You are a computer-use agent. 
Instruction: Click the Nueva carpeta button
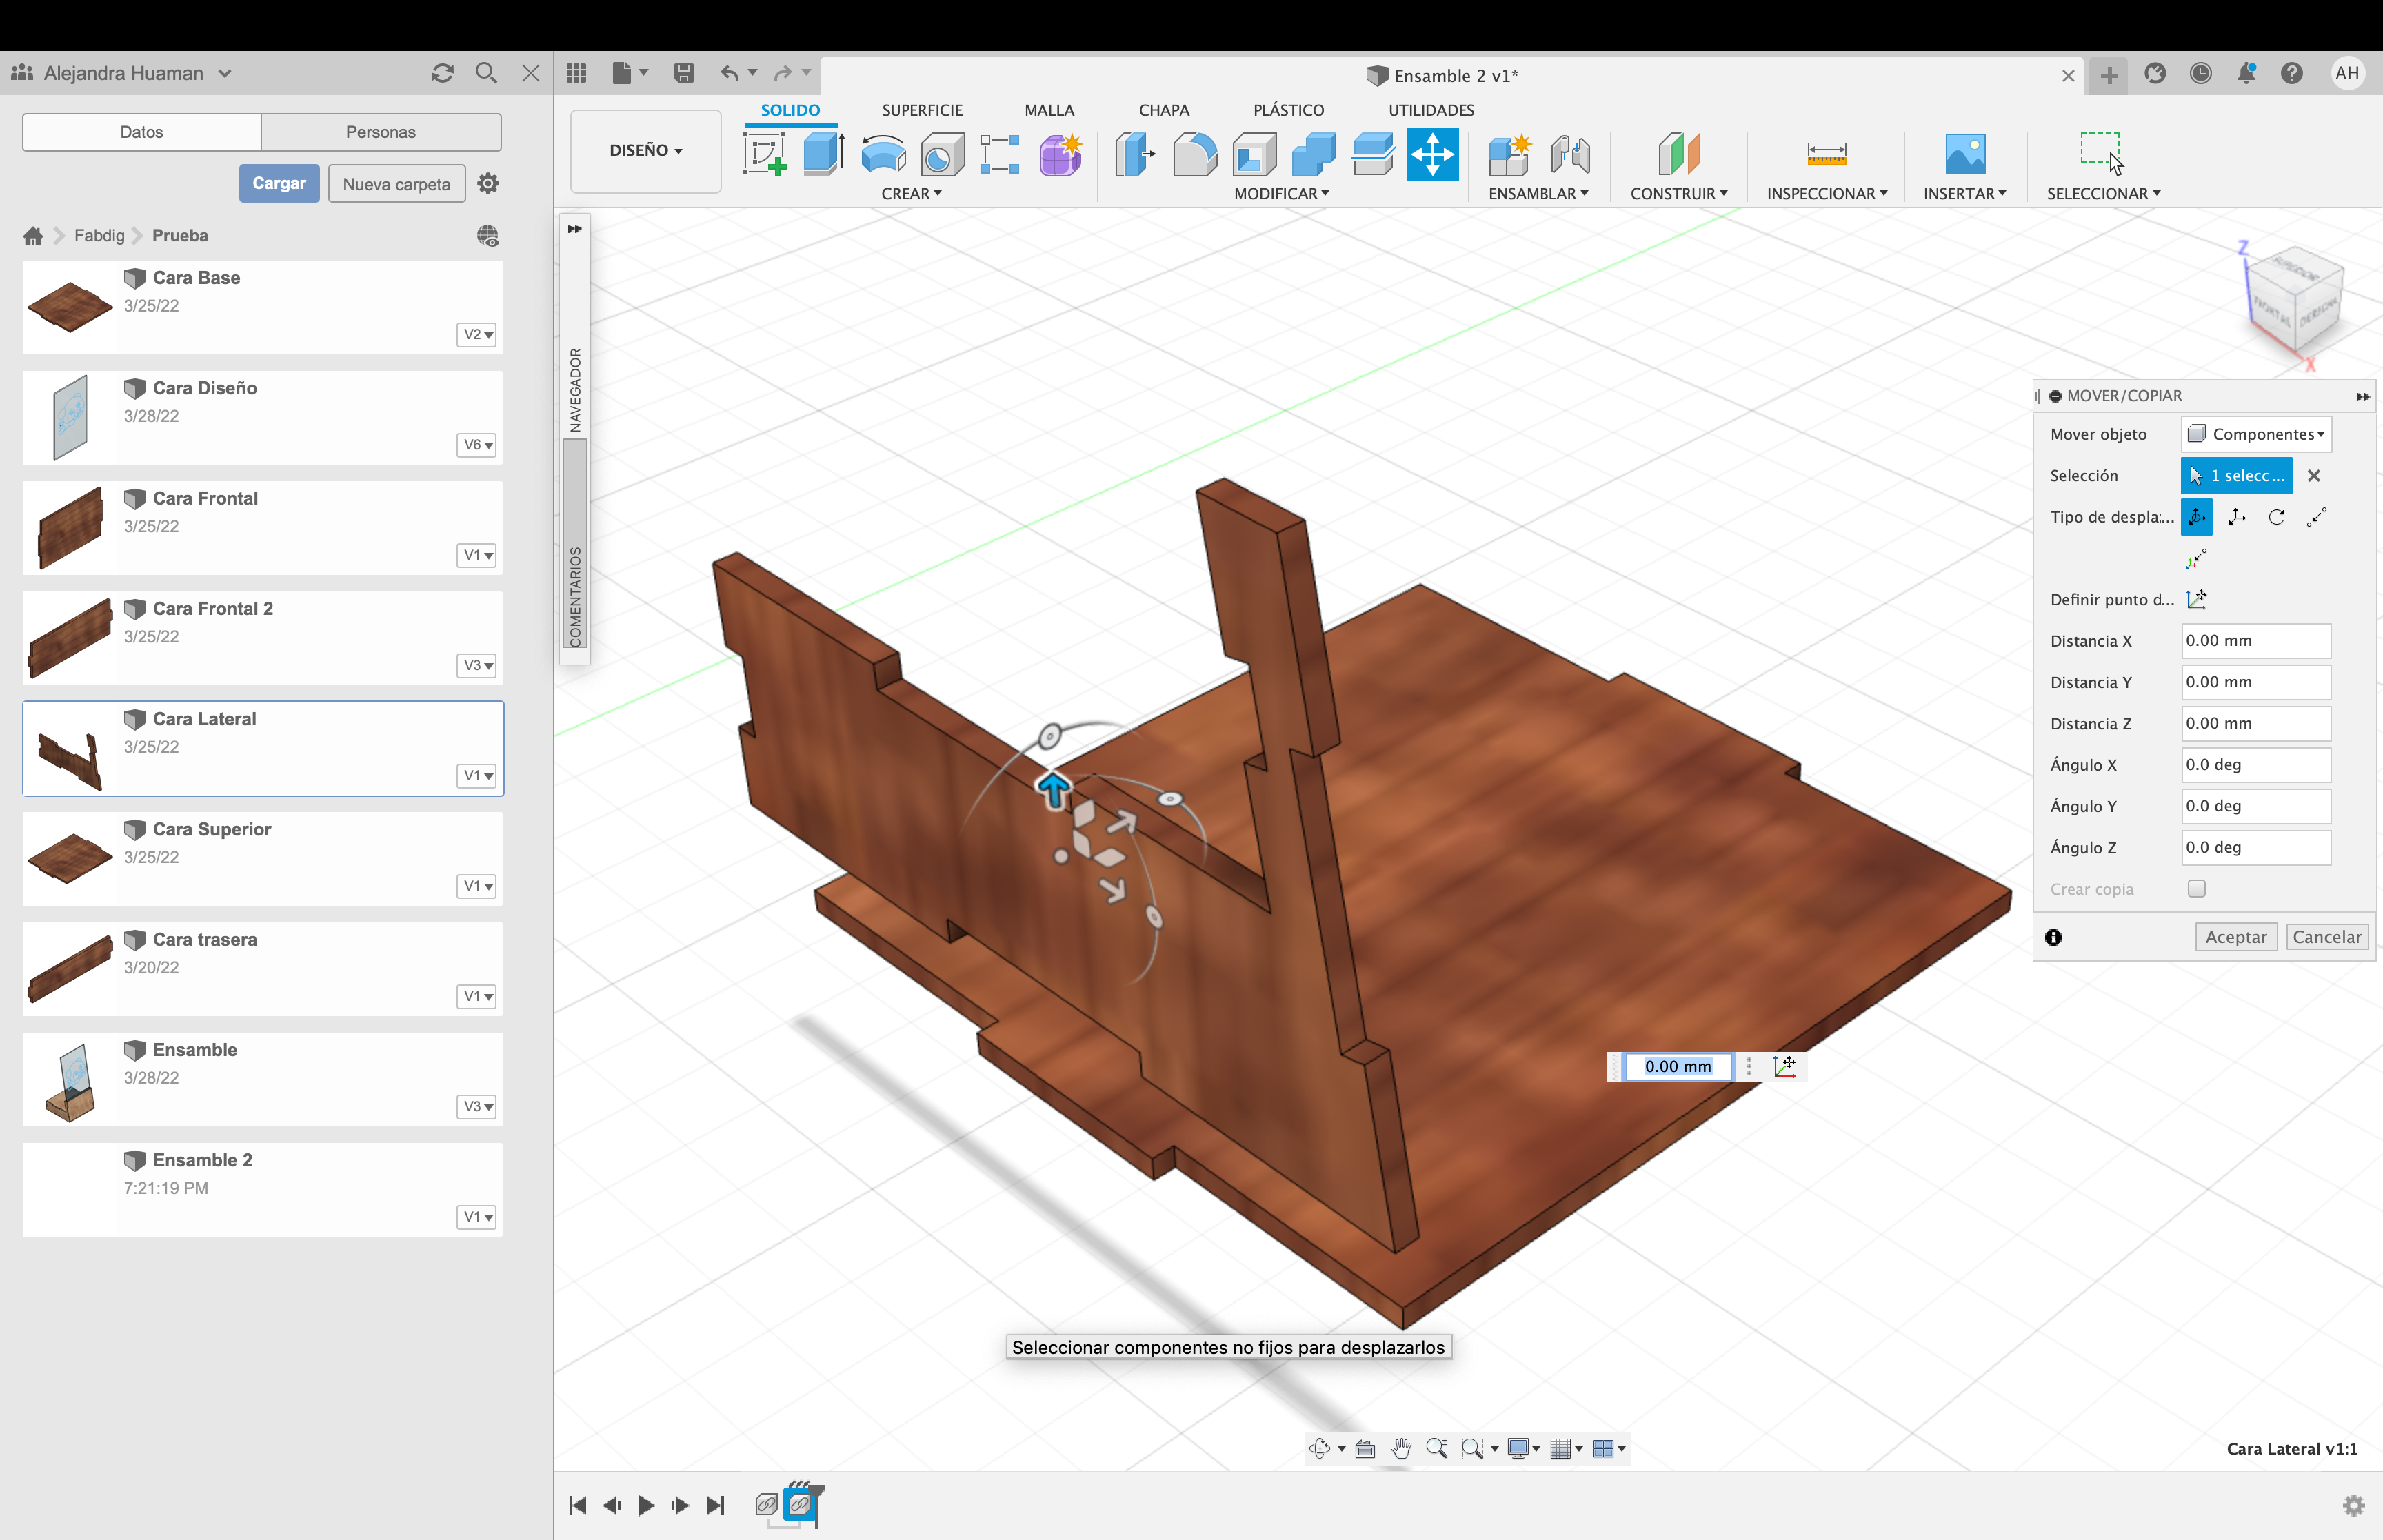point(396,184)
